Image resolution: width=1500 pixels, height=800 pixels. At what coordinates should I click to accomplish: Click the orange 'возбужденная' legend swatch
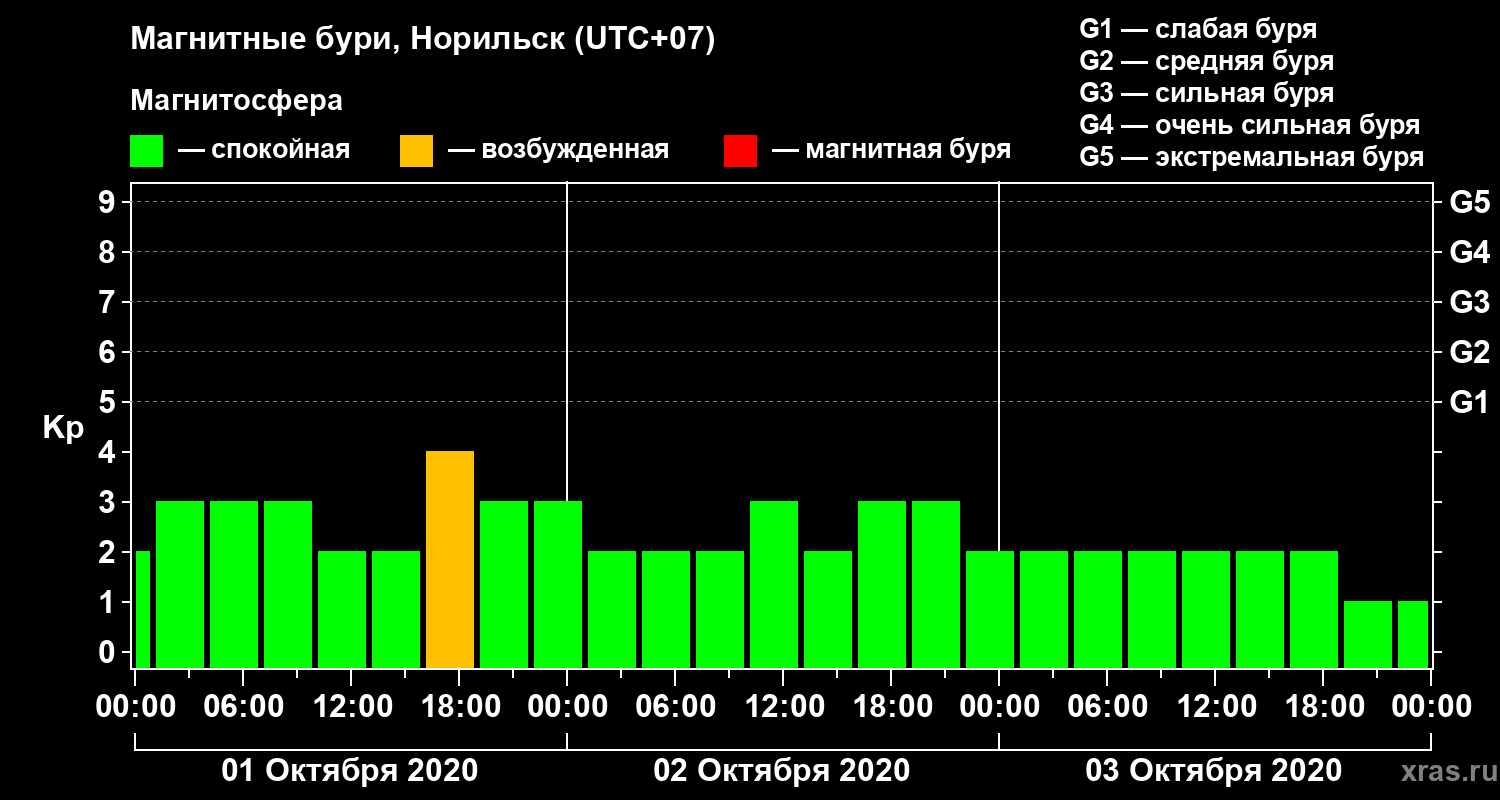point(416,151)
